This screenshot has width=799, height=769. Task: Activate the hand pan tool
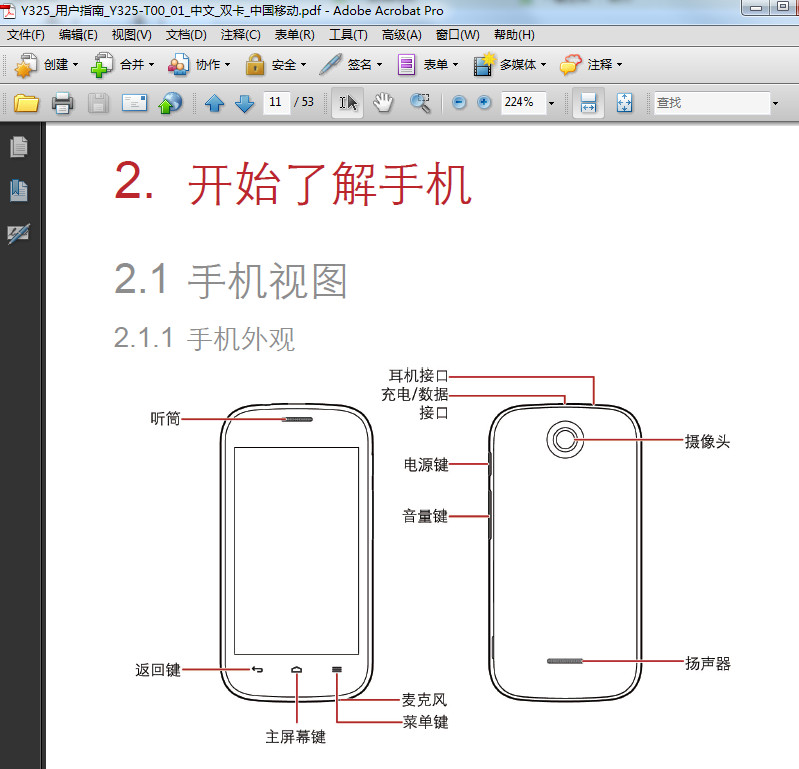[x=383, y=103]
